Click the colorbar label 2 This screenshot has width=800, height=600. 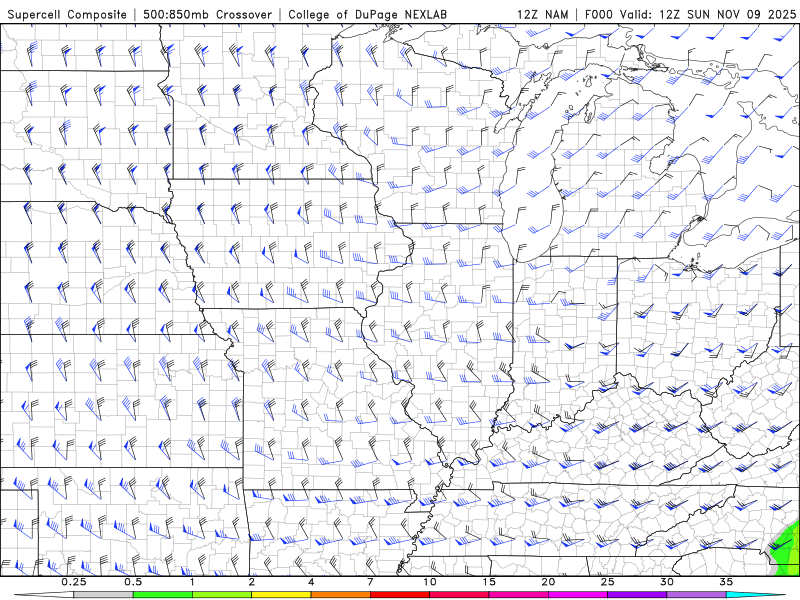click(252, 582)
